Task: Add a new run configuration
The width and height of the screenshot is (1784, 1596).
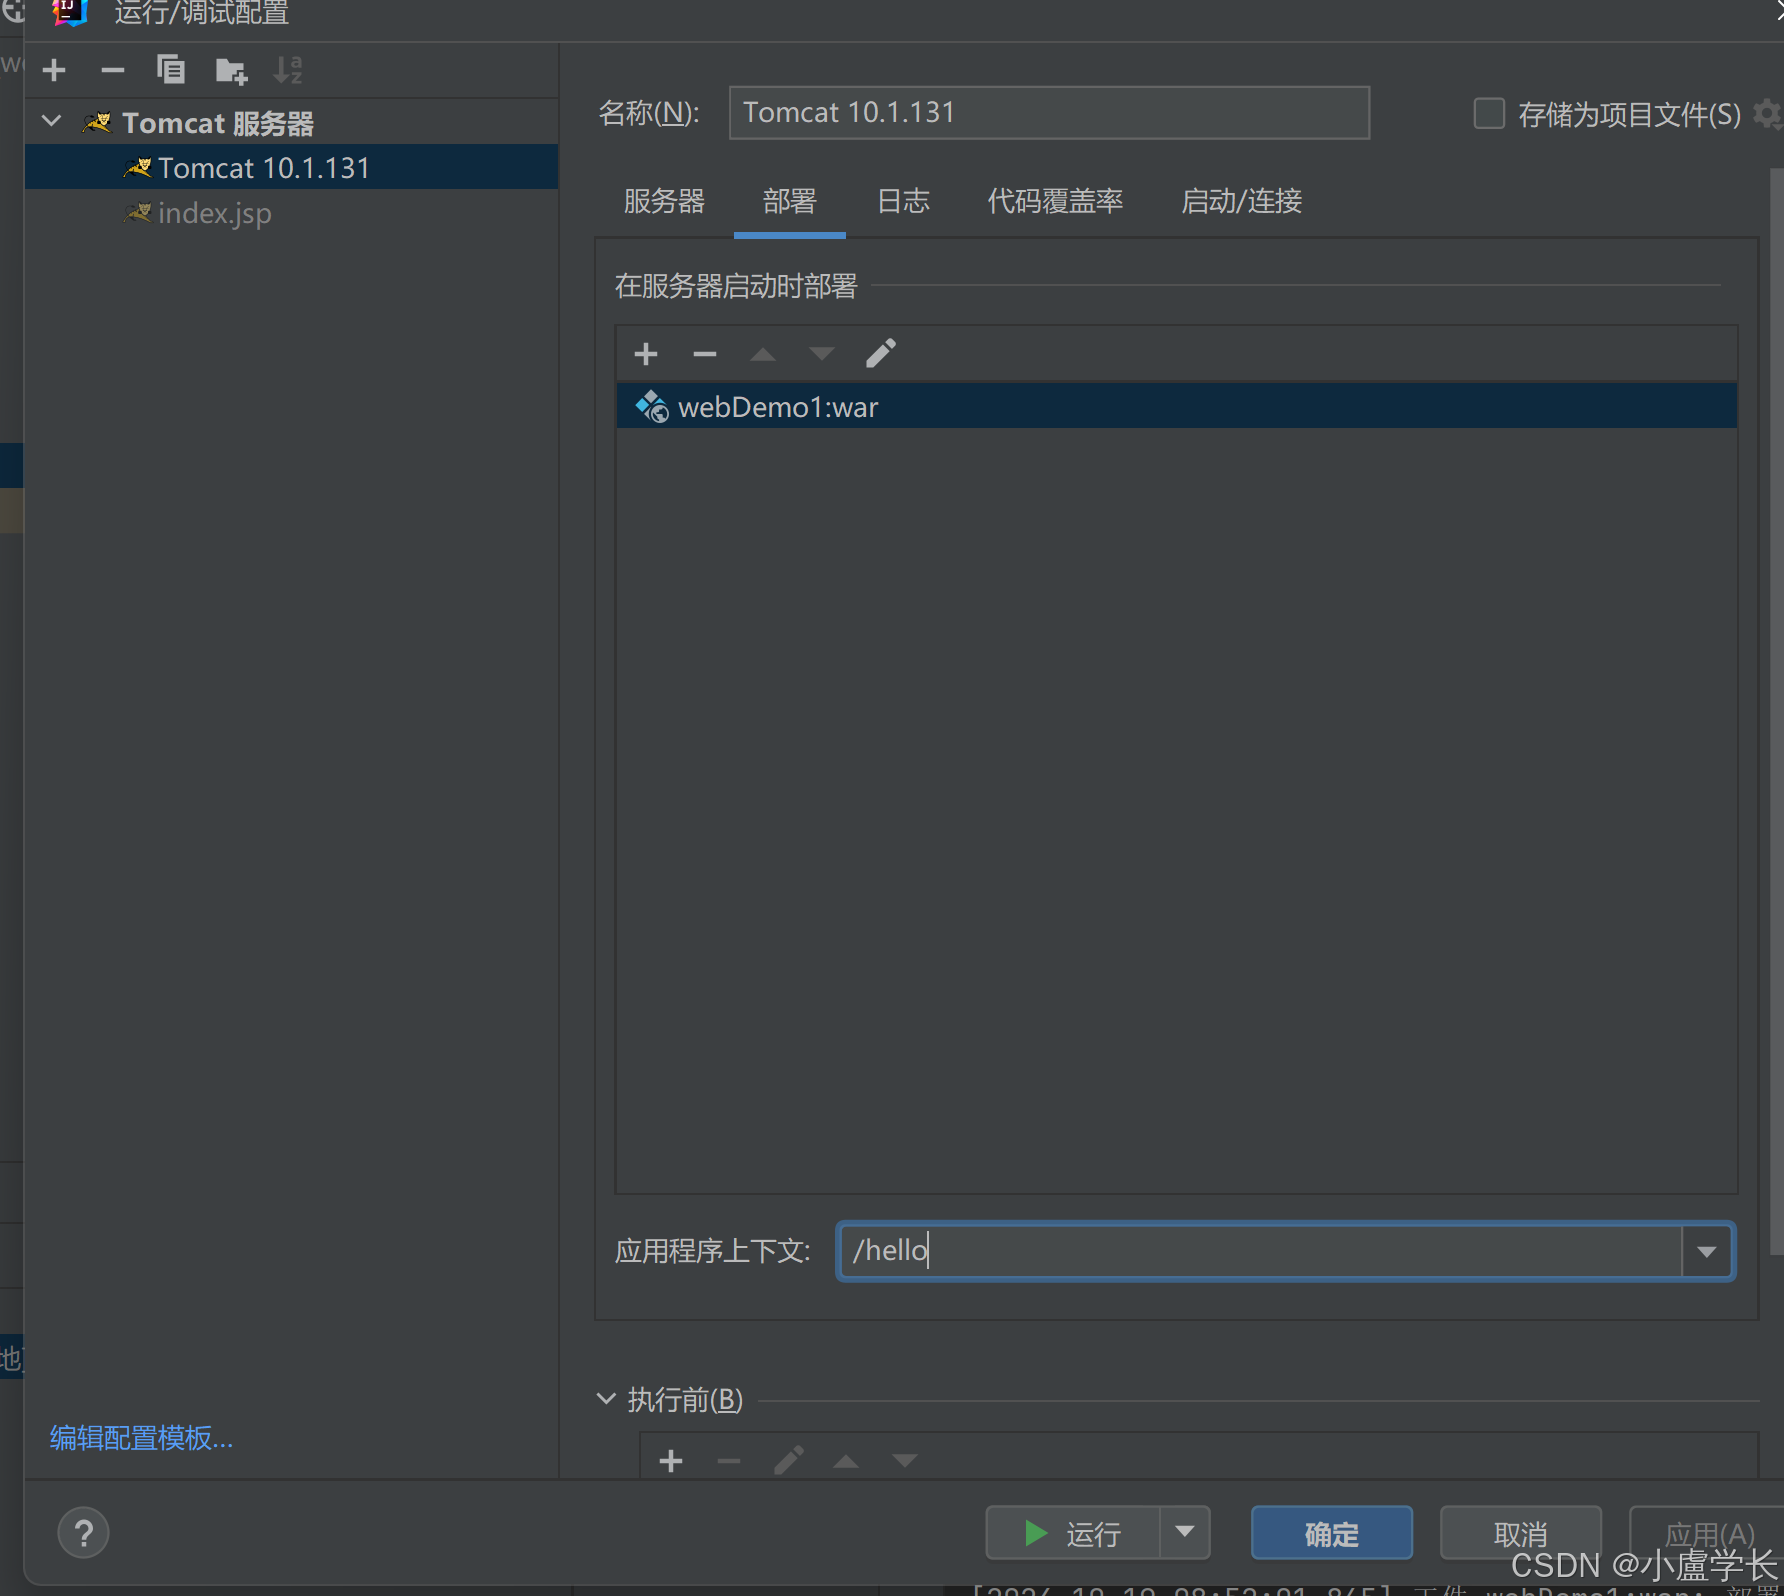Action: click(54, 70)
